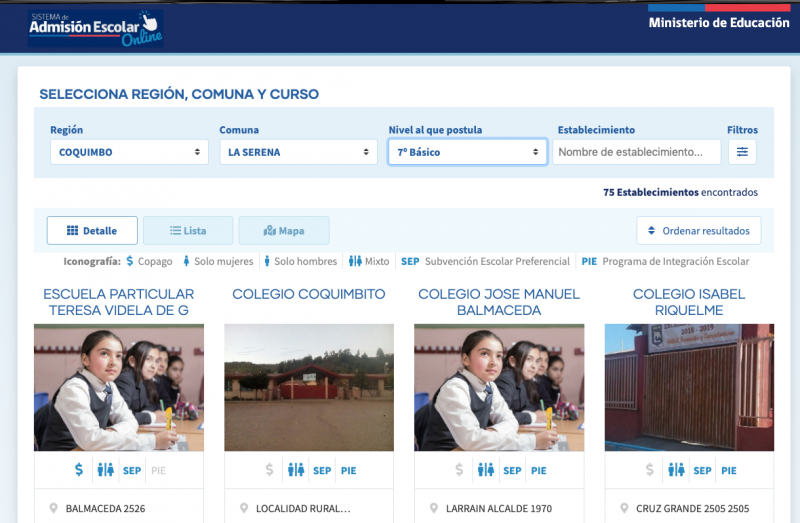Focus the Nombre de establecimiento search field
Image resolution: width=800 pixels, height=523 pixels.
(x=637, y=152)
